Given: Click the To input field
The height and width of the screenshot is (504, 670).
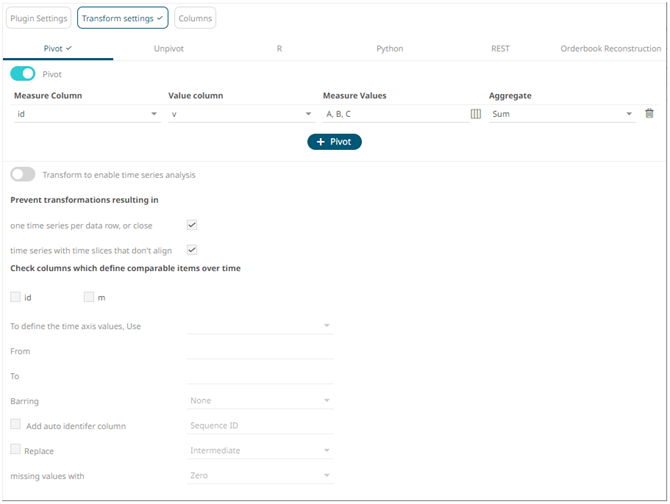Looking at the screenshot, I should (260, 376).
